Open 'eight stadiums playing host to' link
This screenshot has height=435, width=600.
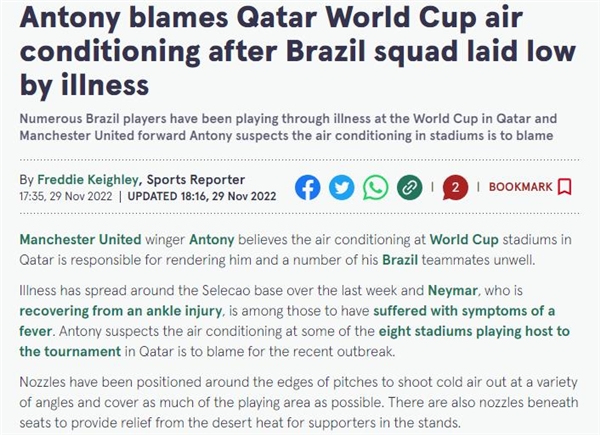(x=474, y=331)
